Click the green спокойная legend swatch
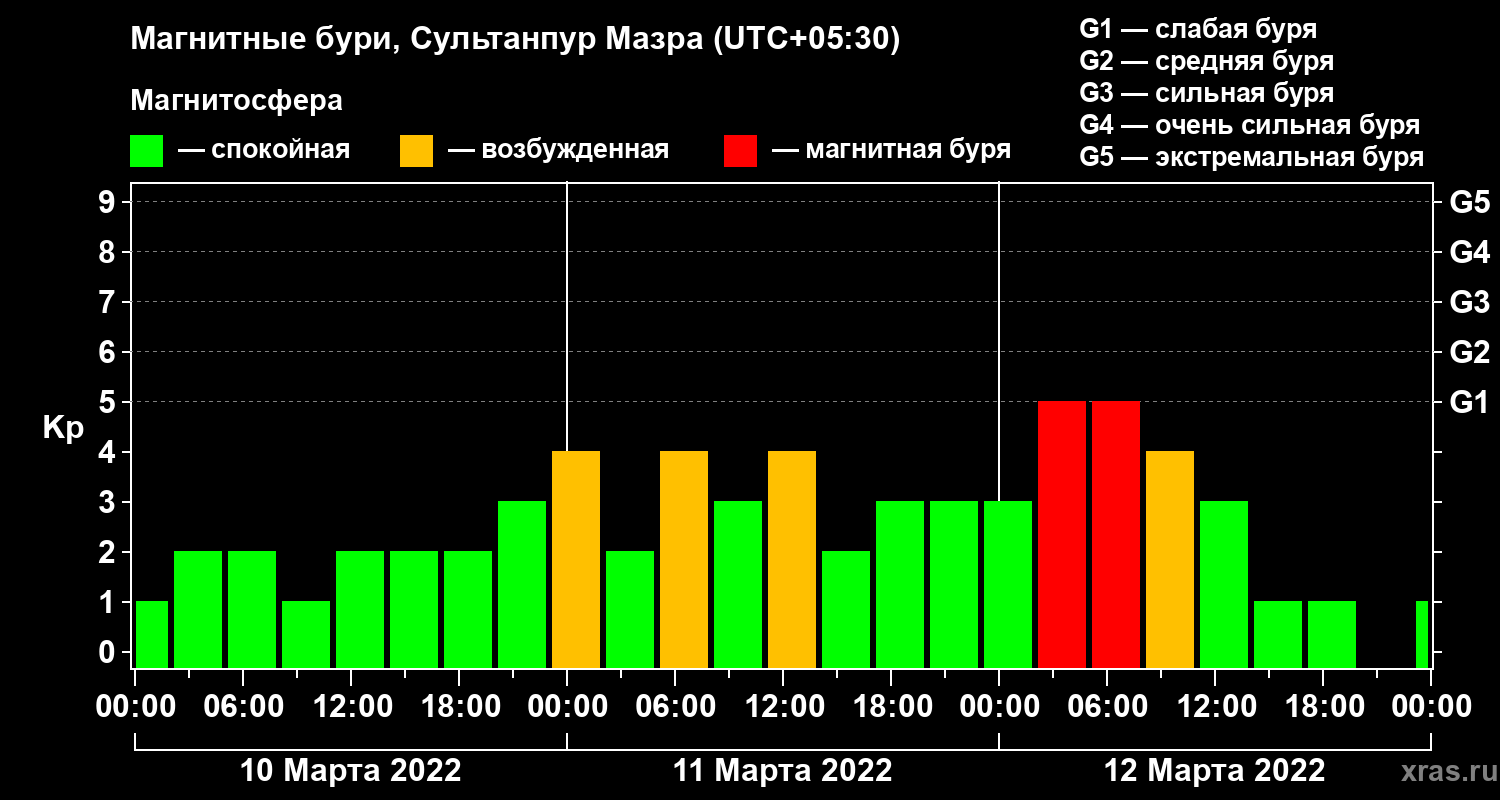1500x800 pixels. click(146, 151)
